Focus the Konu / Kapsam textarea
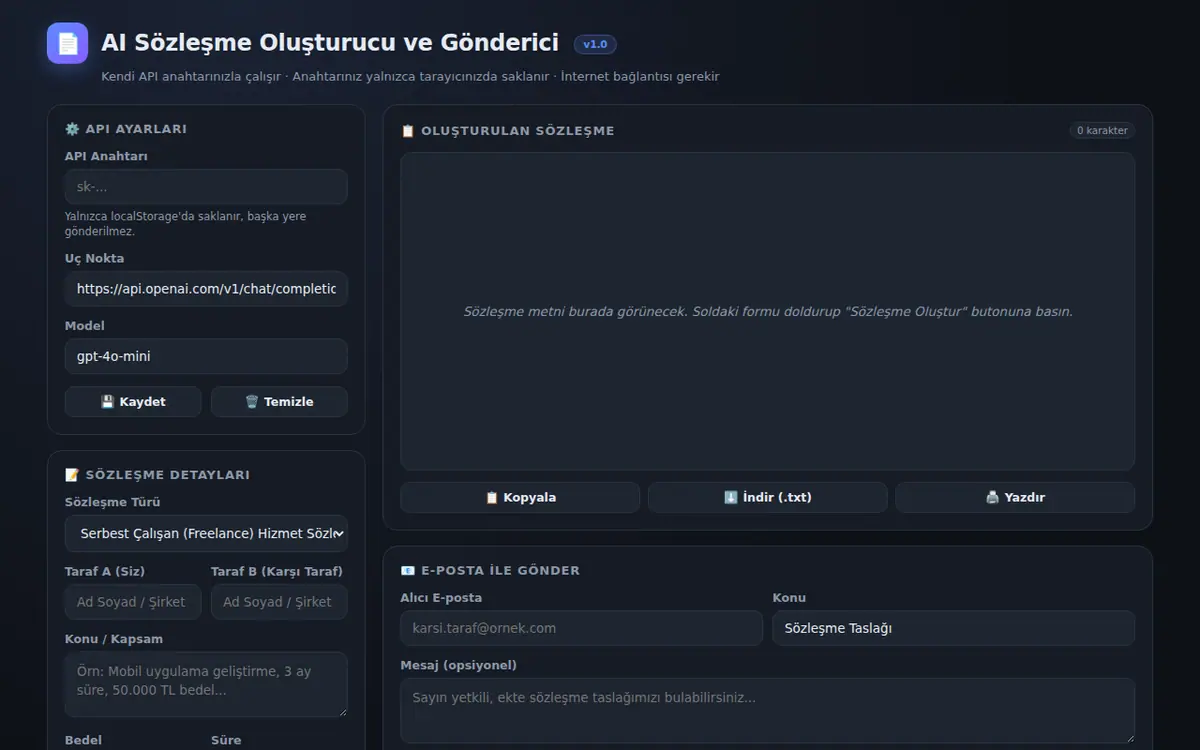Image resolution: width=1200 pixels, height=750 pixels. pos(206,685)
